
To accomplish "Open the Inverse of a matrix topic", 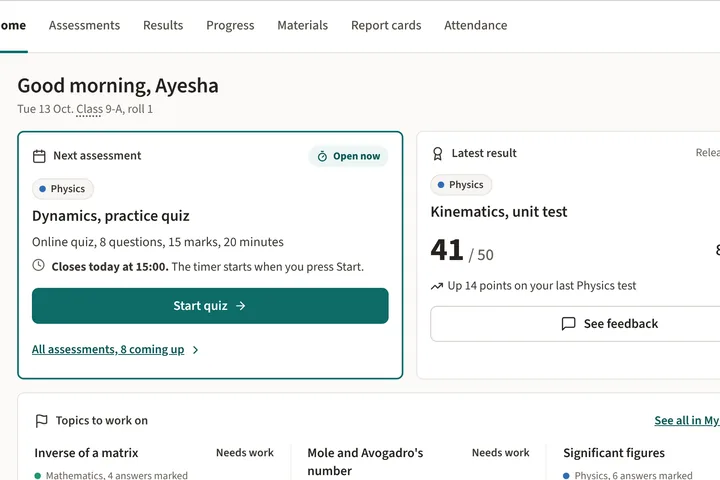I will (86, 453).
